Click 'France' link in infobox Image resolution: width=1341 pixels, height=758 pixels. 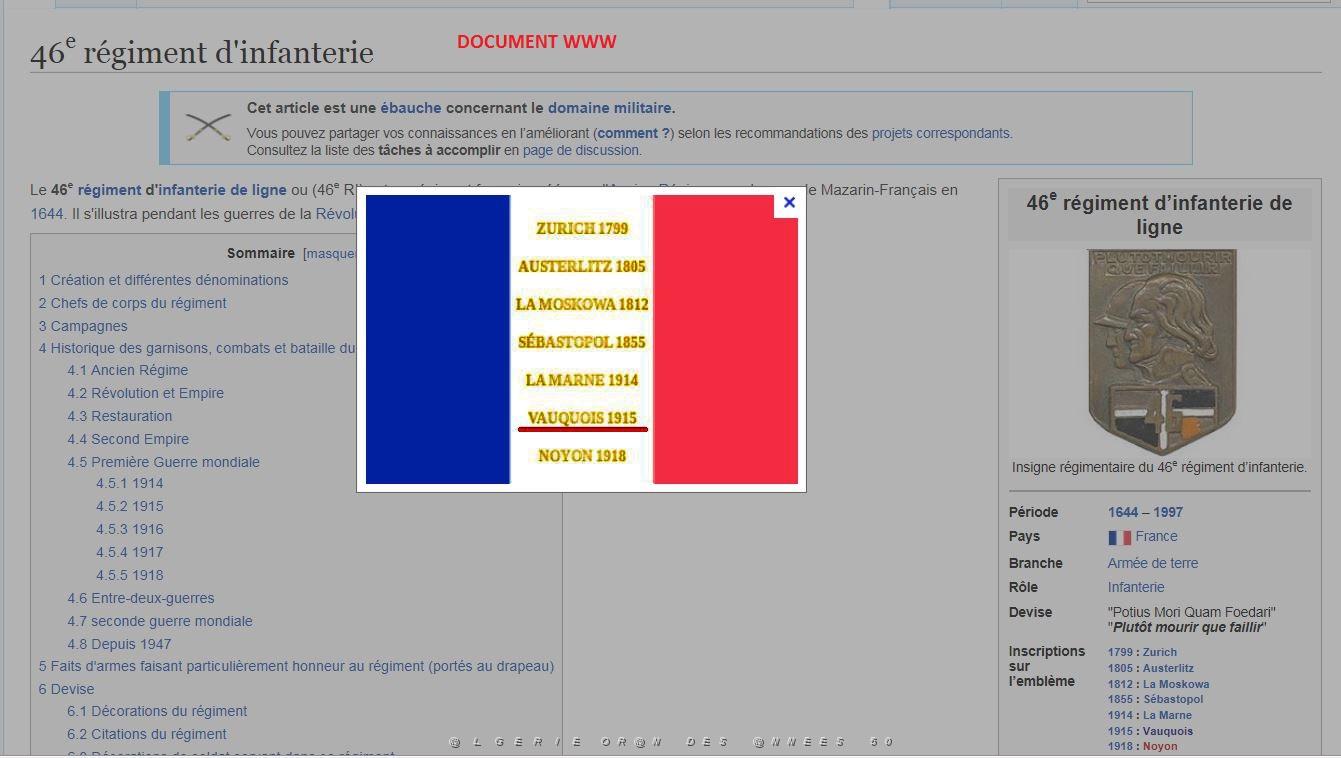point(1157,536)
